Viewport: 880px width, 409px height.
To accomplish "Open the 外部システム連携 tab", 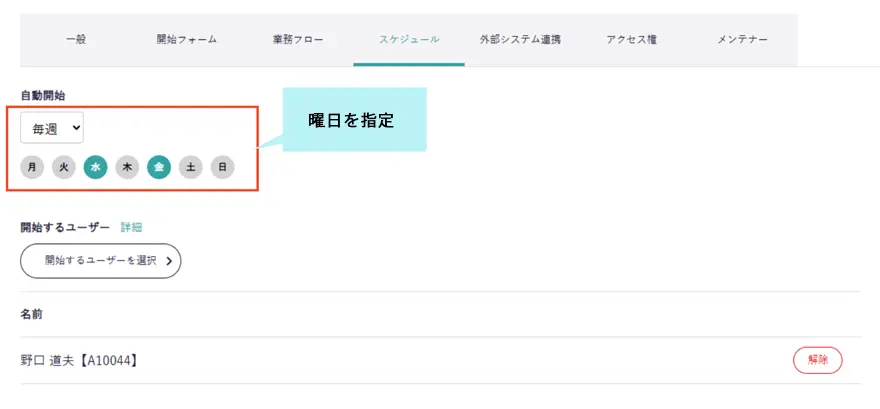I will pyautogui.click(x=520, y=40).
